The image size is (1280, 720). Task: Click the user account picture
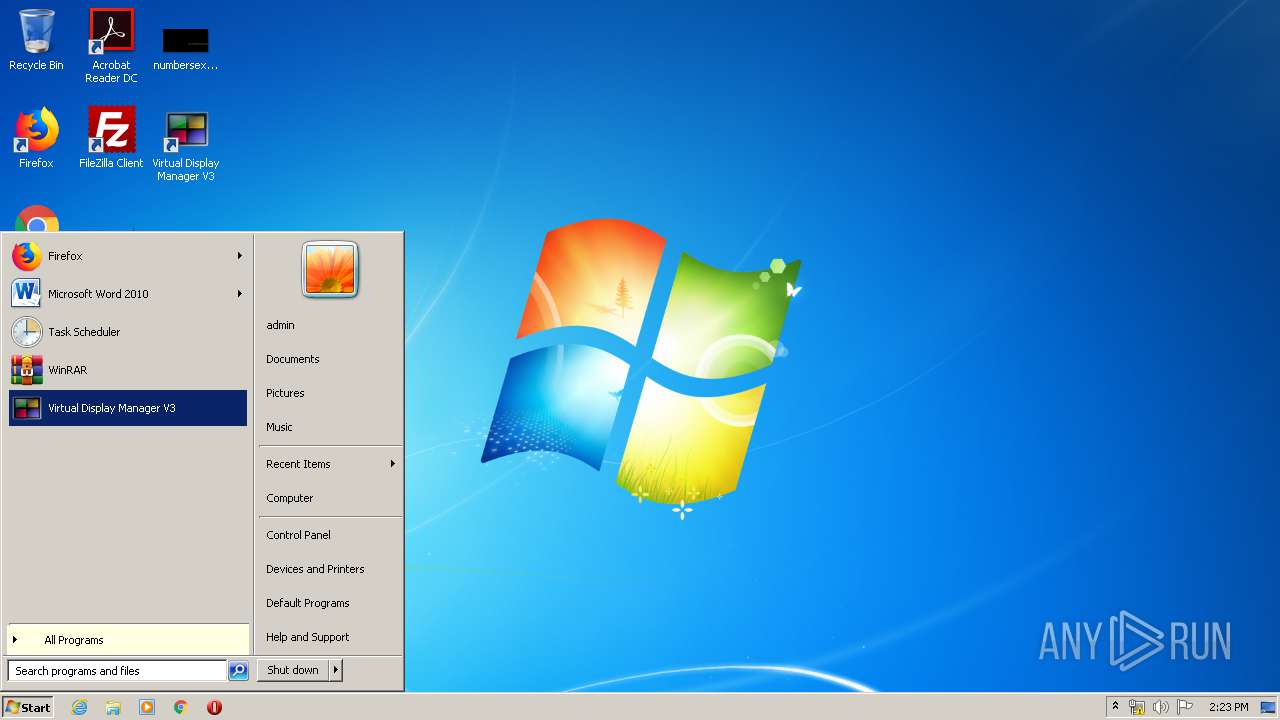pyautogui.click(x=330, y=270)
